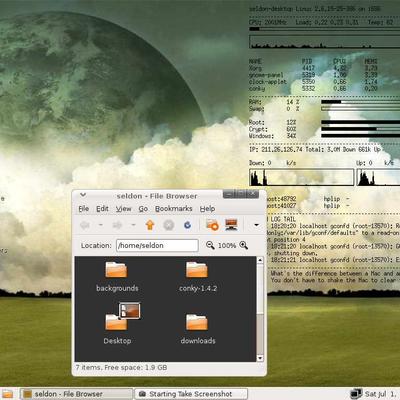Select the backgrounds folder icon
The width and height of the screenshot is (400, 400).
tap(116, 270)
